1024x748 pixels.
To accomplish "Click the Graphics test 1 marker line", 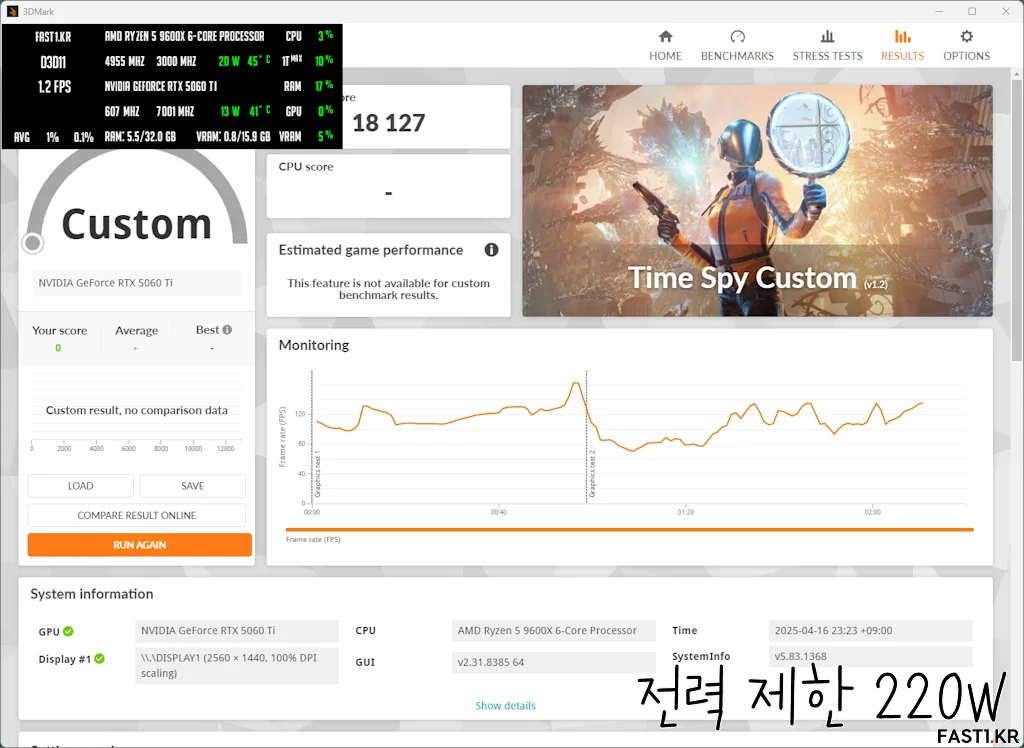I will point(312,436).
